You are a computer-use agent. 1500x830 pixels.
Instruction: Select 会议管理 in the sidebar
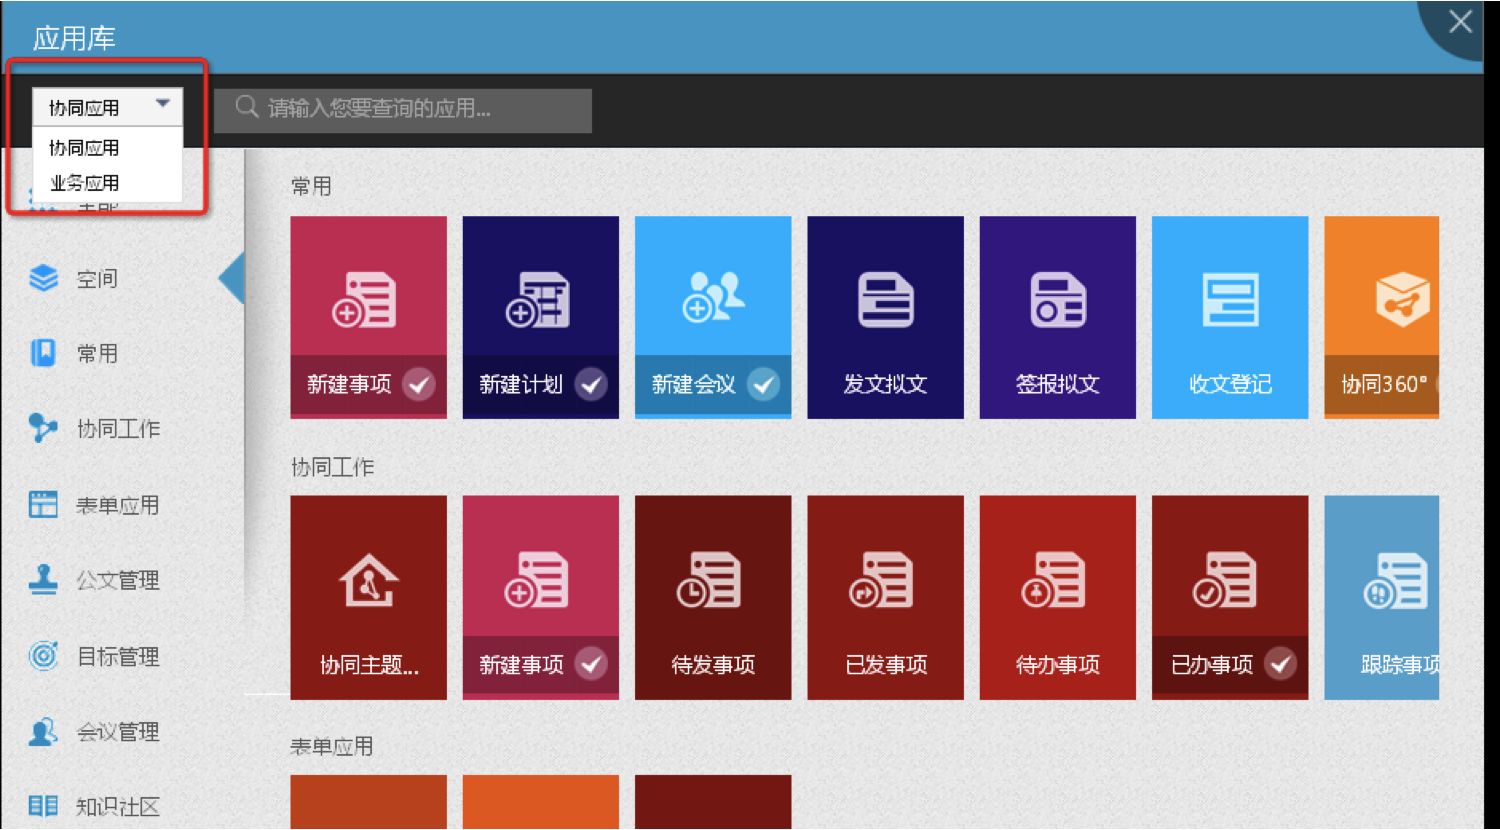pos(117,732)
